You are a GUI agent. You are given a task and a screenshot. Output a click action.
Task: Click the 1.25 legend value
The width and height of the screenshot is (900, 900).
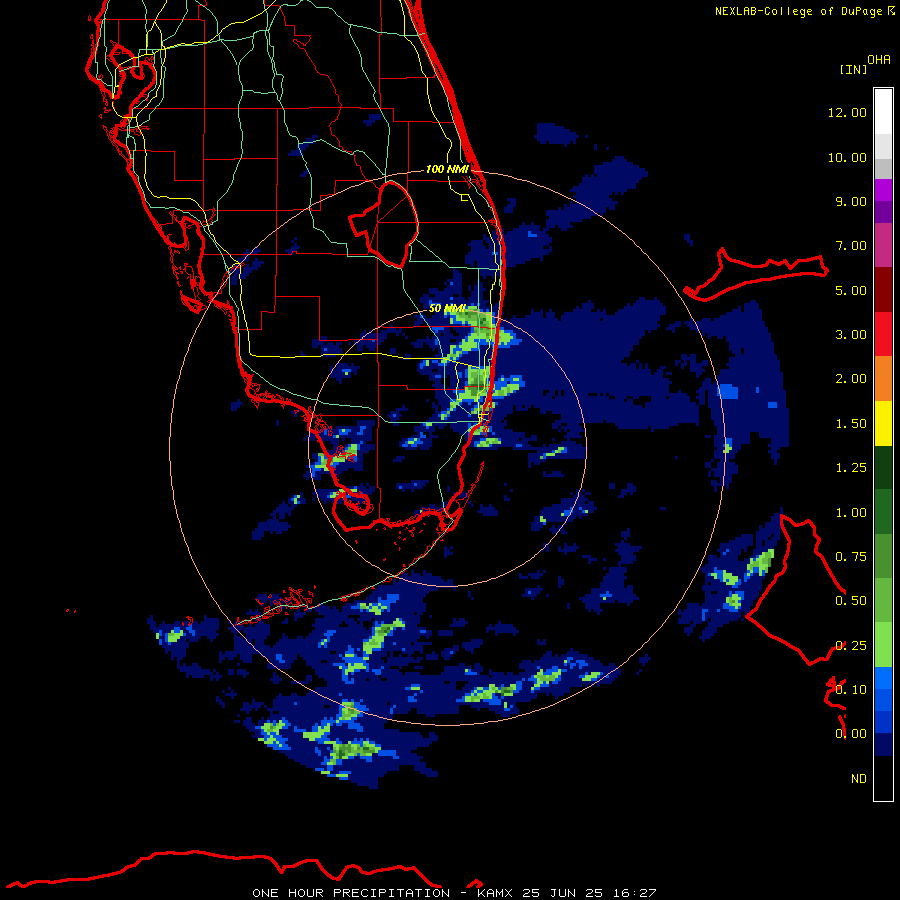click(x=851, y=468)
